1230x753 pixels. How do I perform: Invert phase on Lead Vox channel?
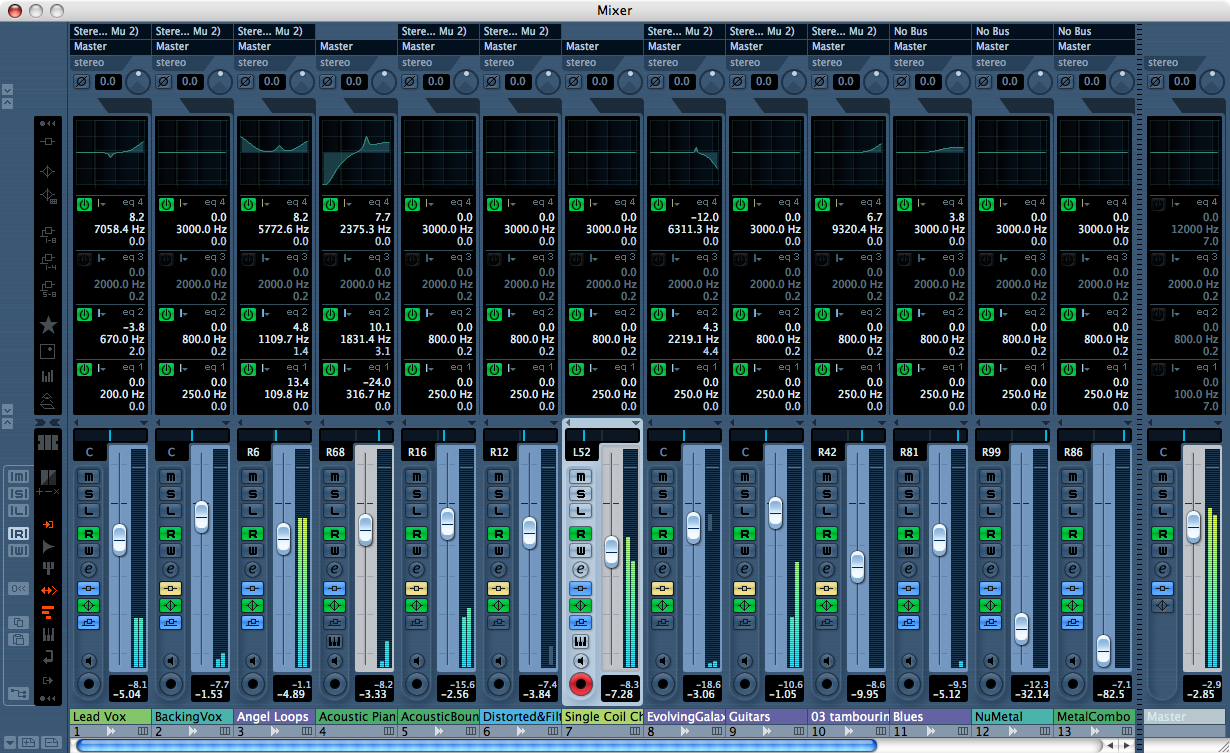pyautogui.click(x=83, y=82)
